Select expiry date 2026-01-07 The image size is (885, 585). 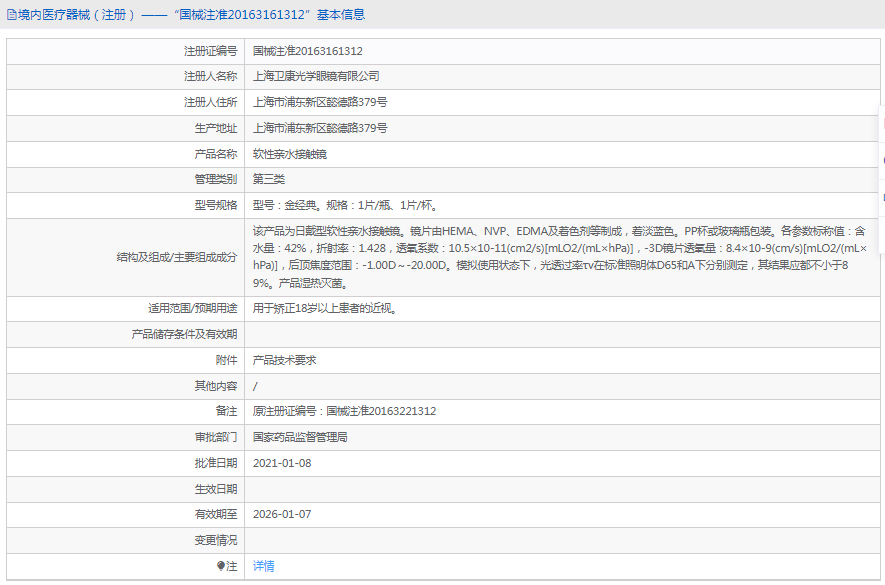tap(282, 514)
